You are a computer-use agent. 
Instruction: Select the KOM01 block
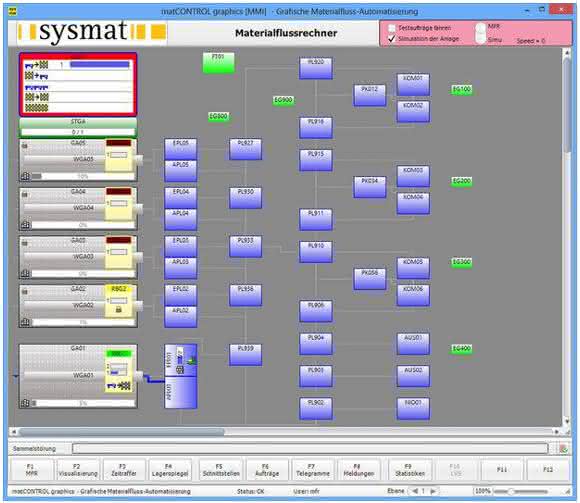click(x=413, y=84)
